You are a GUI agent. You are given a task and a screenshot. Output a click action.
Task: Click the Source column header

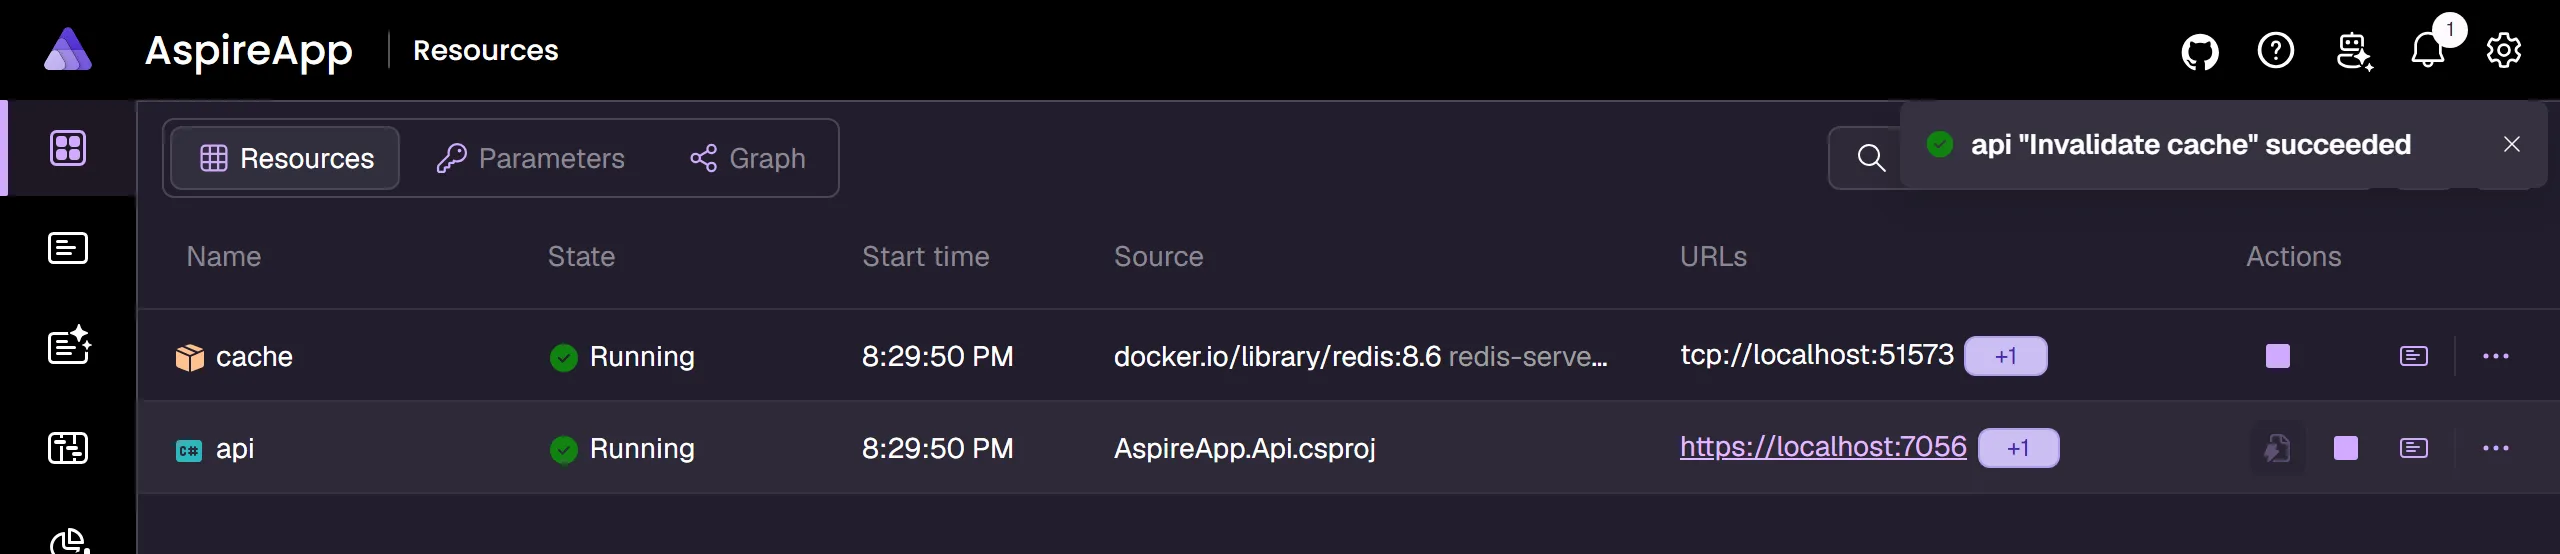click(1159, 256)
